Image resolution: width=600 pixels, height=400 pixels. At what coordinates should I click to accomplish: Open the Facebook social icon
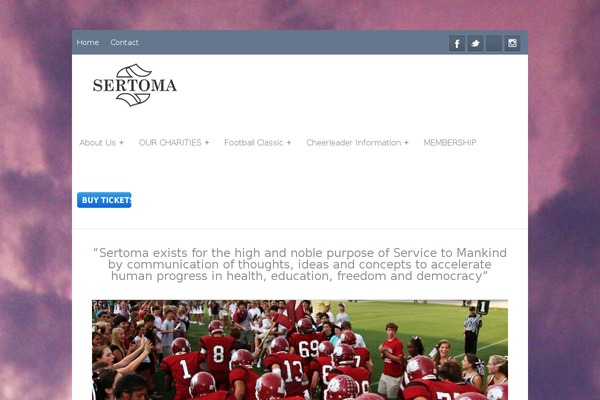(457, 43)
